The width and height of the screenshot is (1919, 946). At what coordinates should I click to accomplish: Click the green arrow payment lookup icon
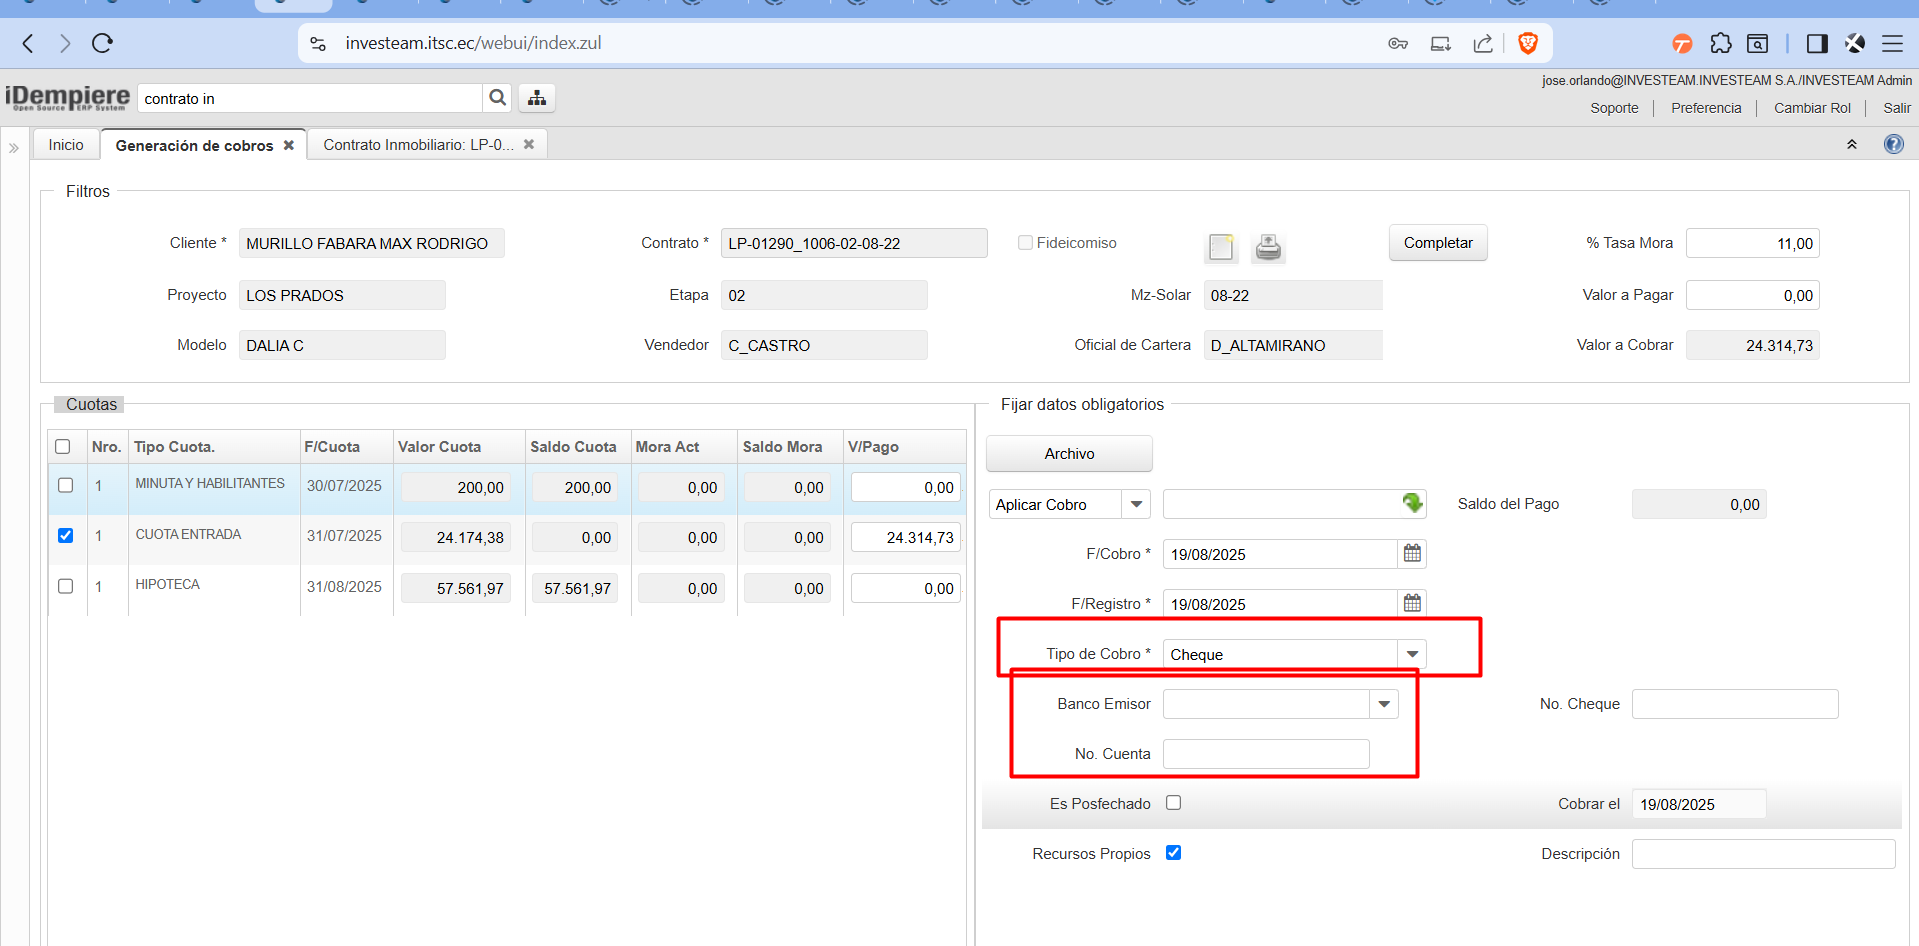tap(1412, 503)
